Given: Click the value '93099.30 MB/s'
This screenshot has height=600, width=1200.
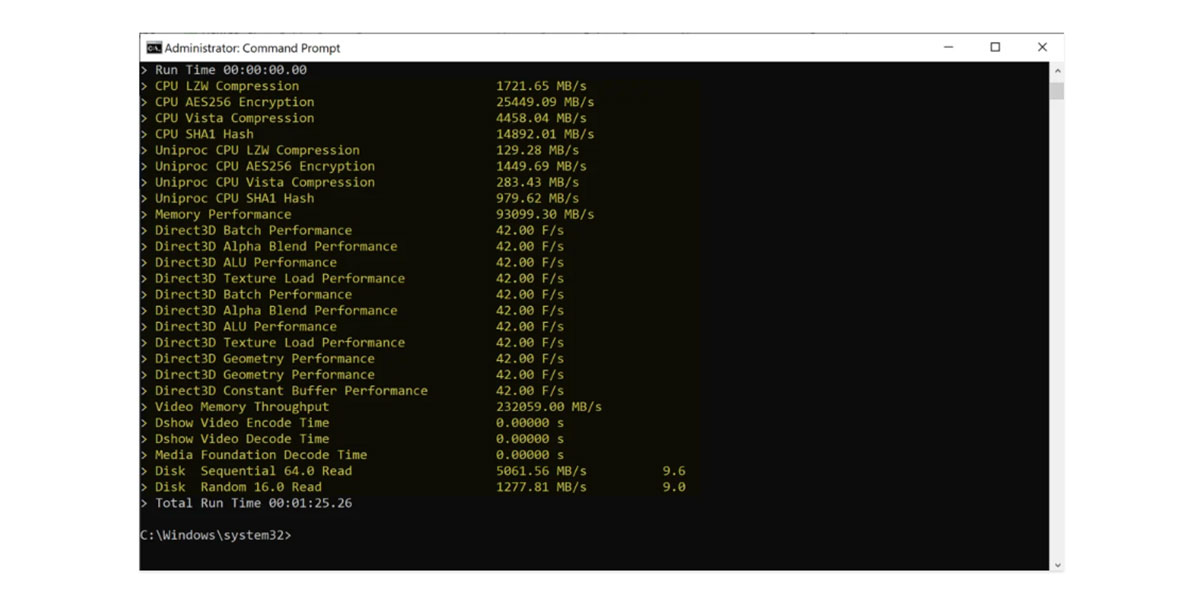Looking at the screenshot, I should (x=545, y=214).
